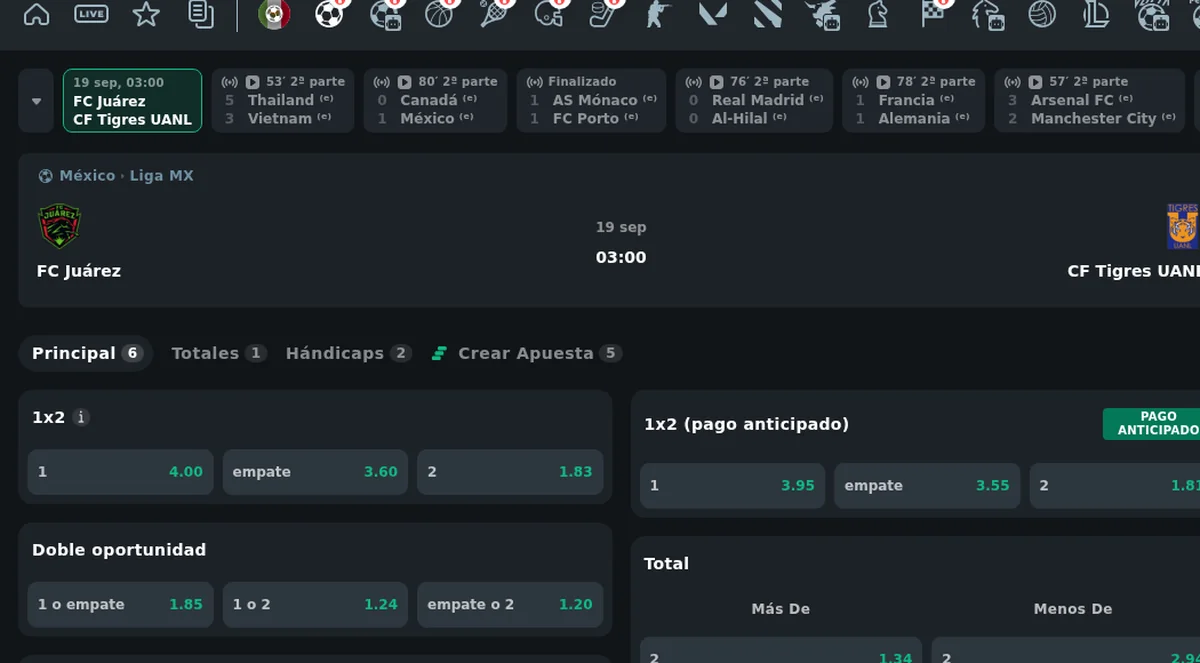Select the Chess knight icon
This screenshot has width=1200, height=663.
[877, 14]
